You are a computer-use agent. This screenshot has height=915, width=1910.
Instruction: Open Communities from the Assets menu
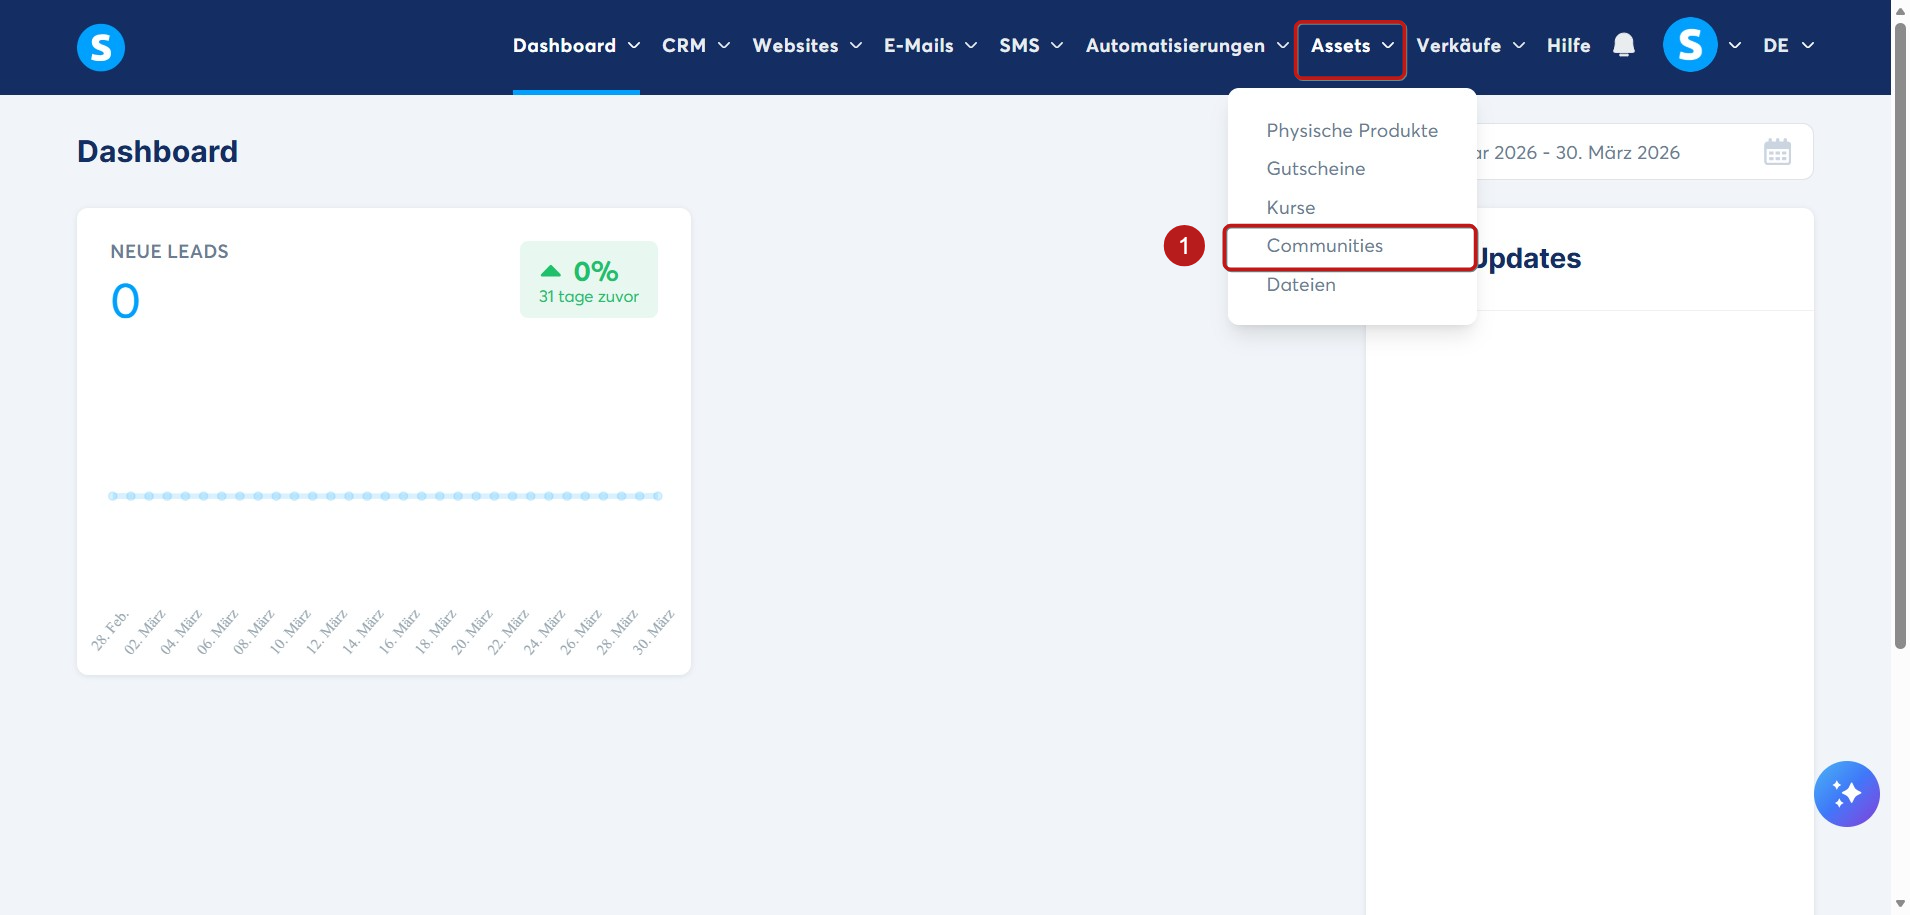(1324, 246)
